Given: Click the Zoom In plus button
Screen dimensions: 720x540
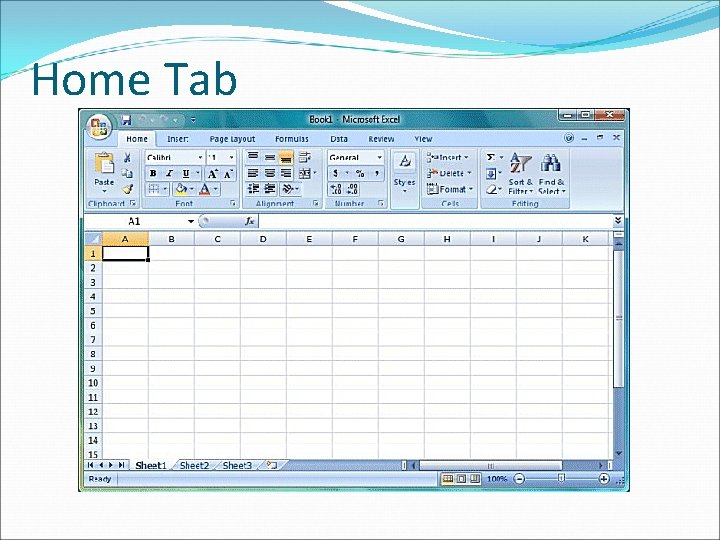Looking at the screenshot, I should tap(604, 479).
